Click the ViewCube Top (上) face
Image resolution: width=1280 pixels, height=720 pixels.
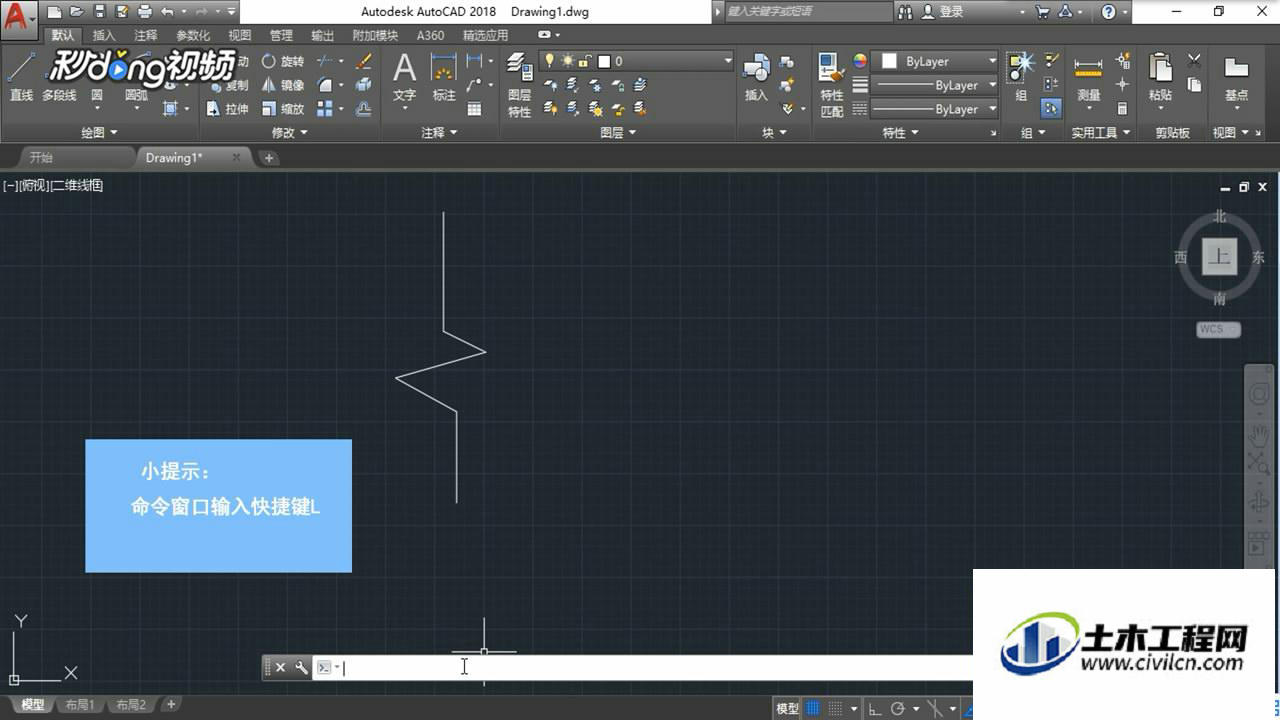coord(1219,256)
